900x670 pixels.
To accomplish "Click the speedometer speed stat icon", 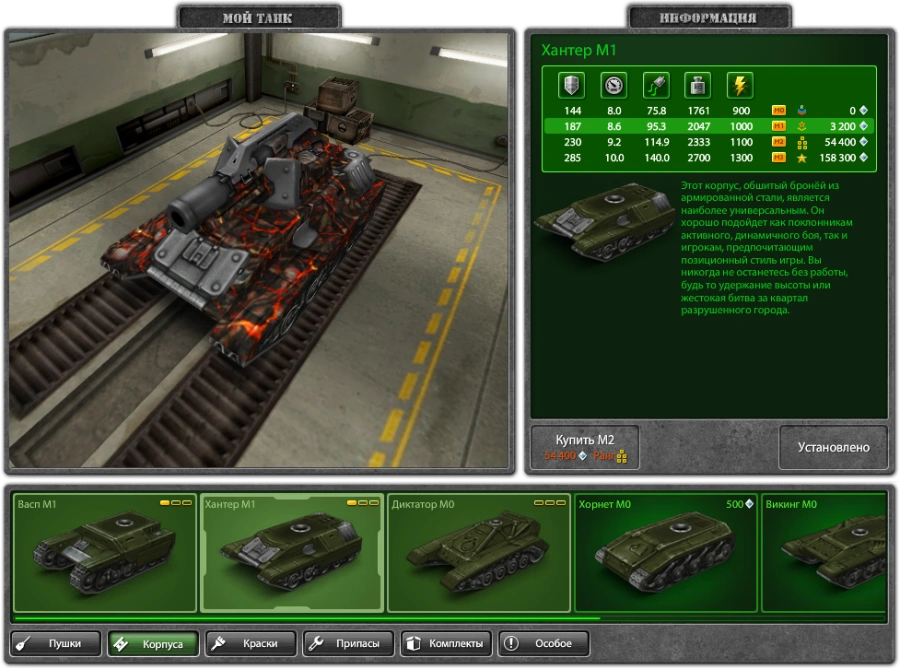I will coord(614,86).
